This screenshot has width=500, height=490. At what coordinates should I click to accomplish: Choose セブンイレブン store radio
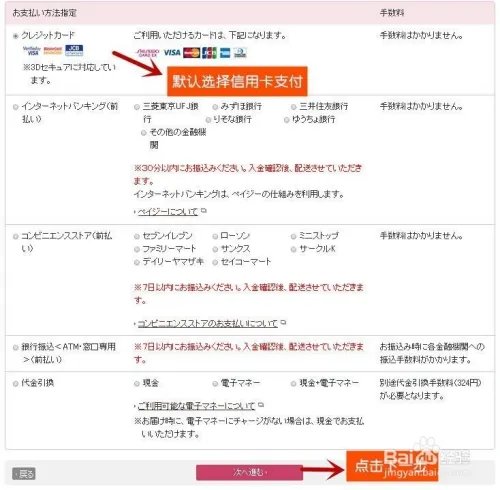coord(137,236)
